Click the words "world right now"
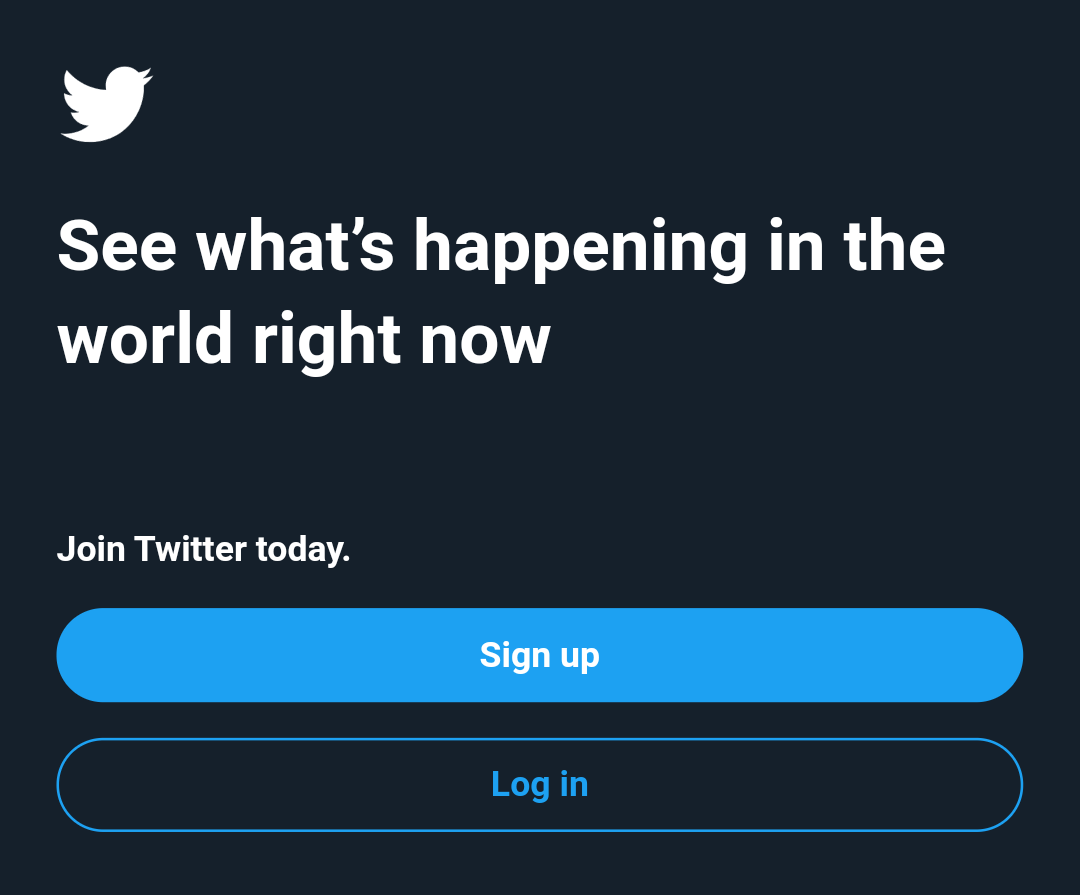This screenshot has height=895, width=1080. click(x=304, y=340)
